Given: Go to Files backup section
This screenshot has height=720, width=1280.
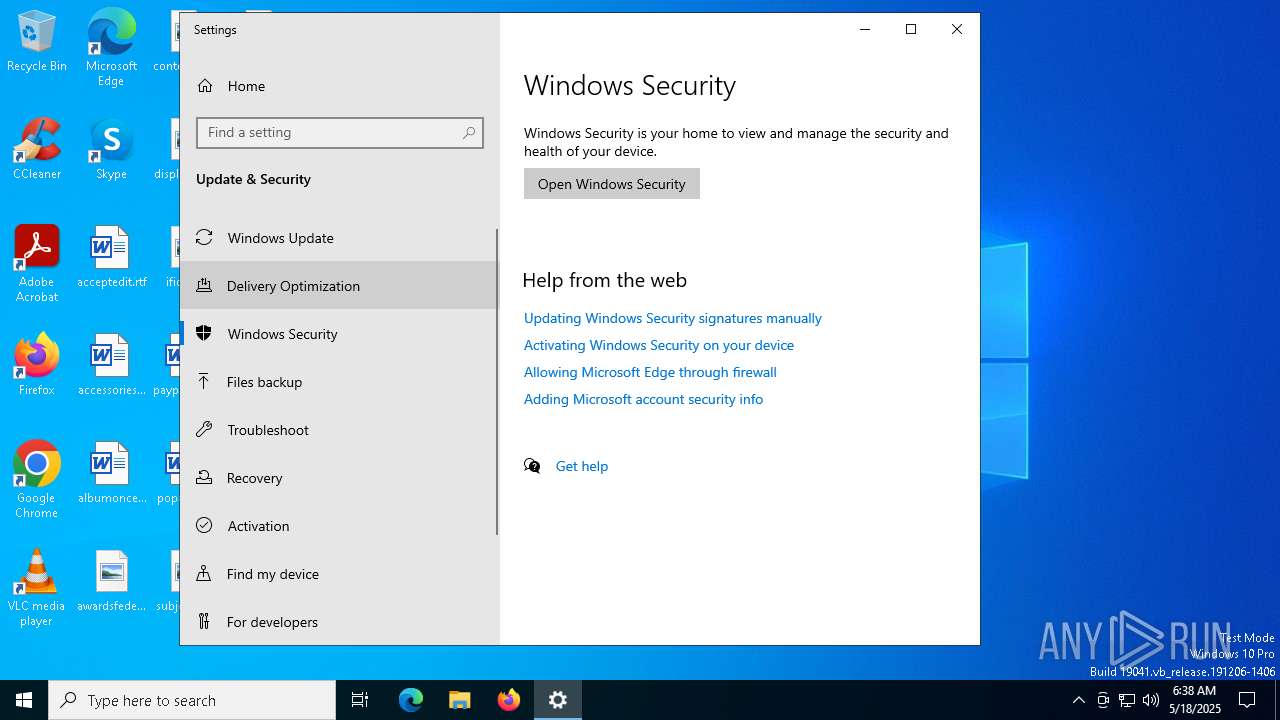Looking at the screenshot, I should (x=339, y=381).
